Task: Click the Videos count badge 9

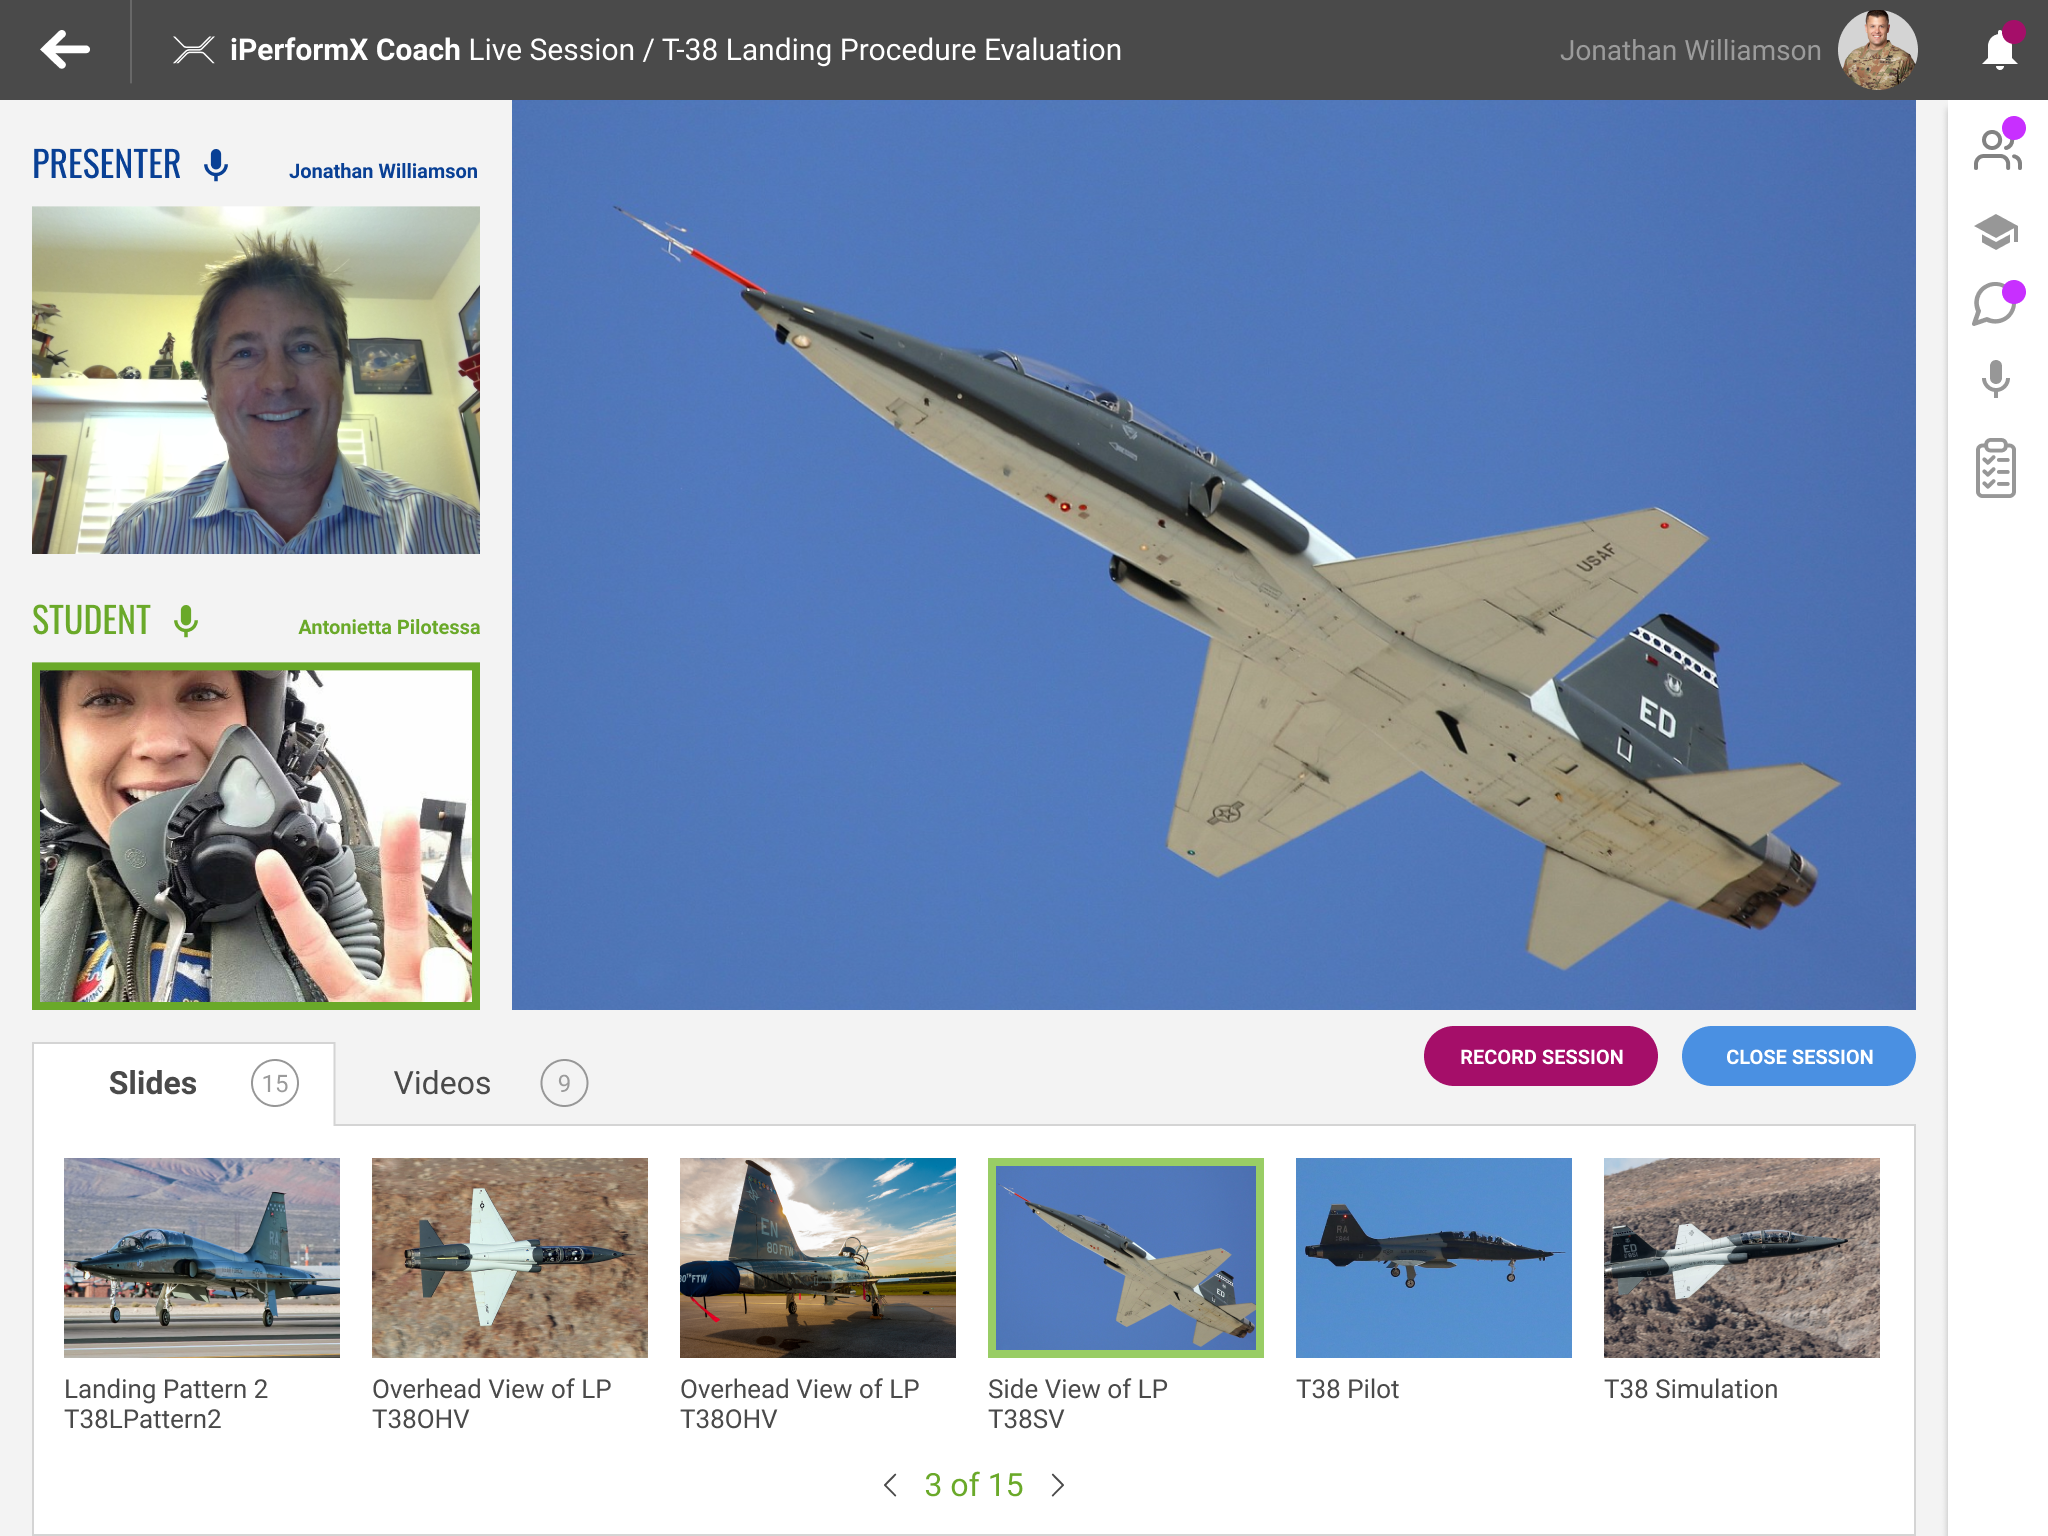Action: pyautogui.click(x=564, y=1083)
